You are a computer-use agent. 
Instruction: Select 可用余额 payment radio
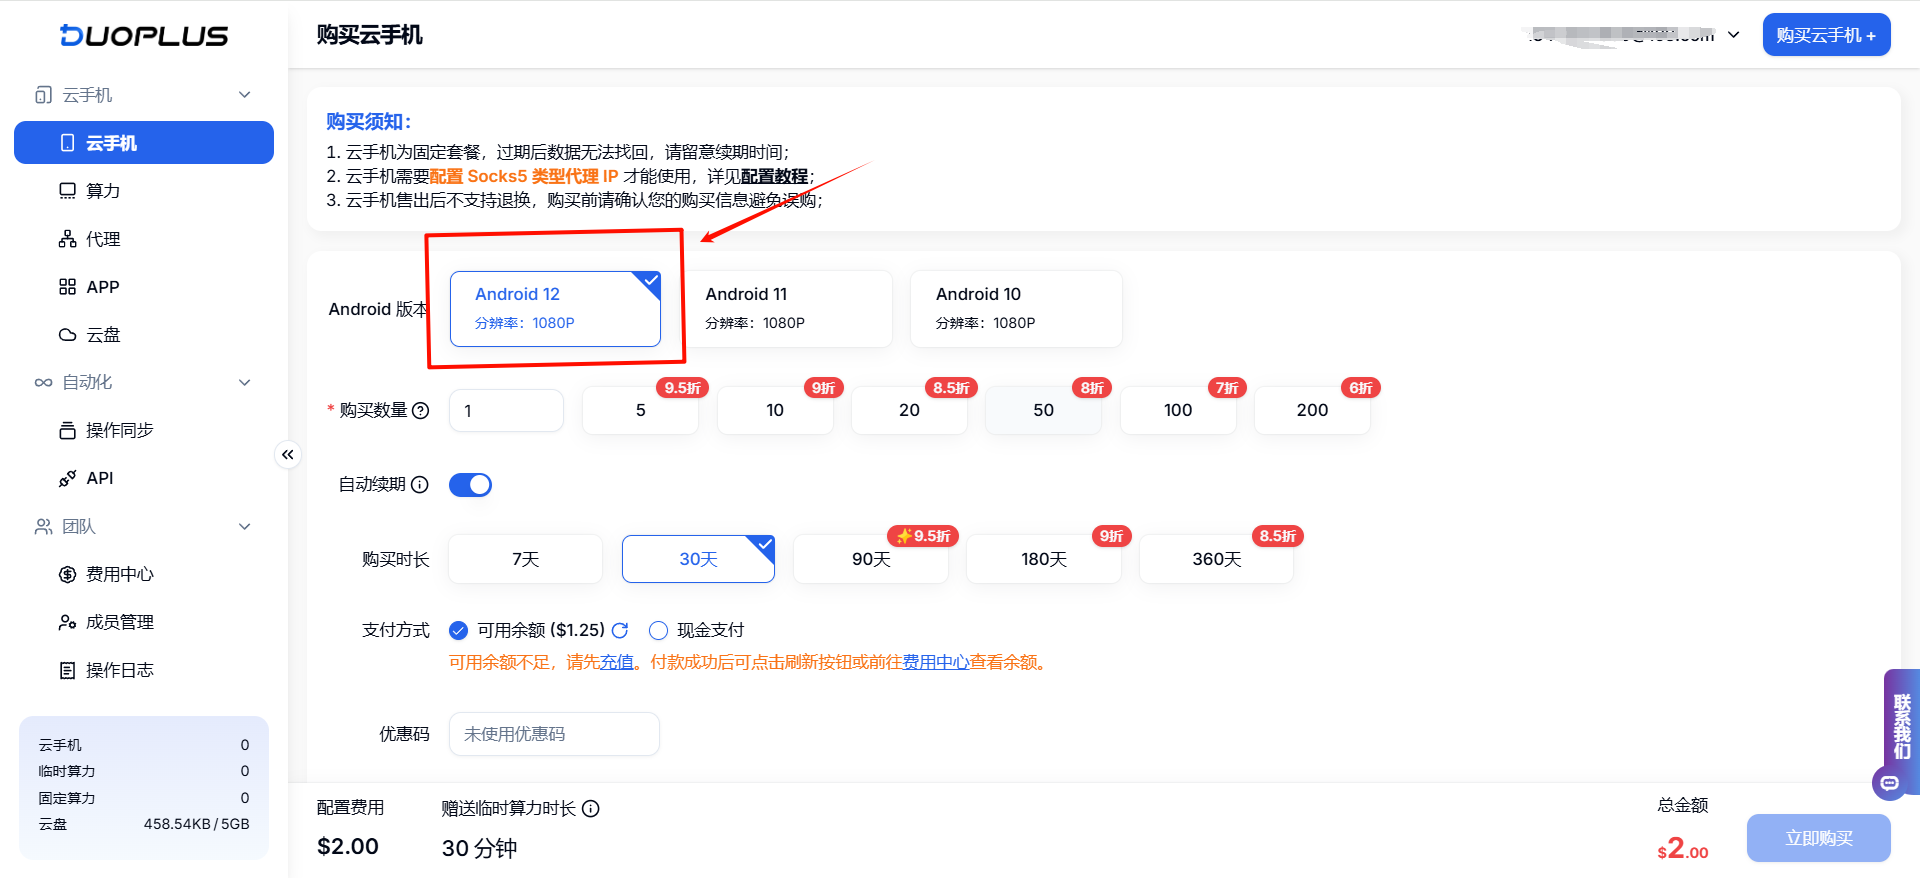click(458, 630)
